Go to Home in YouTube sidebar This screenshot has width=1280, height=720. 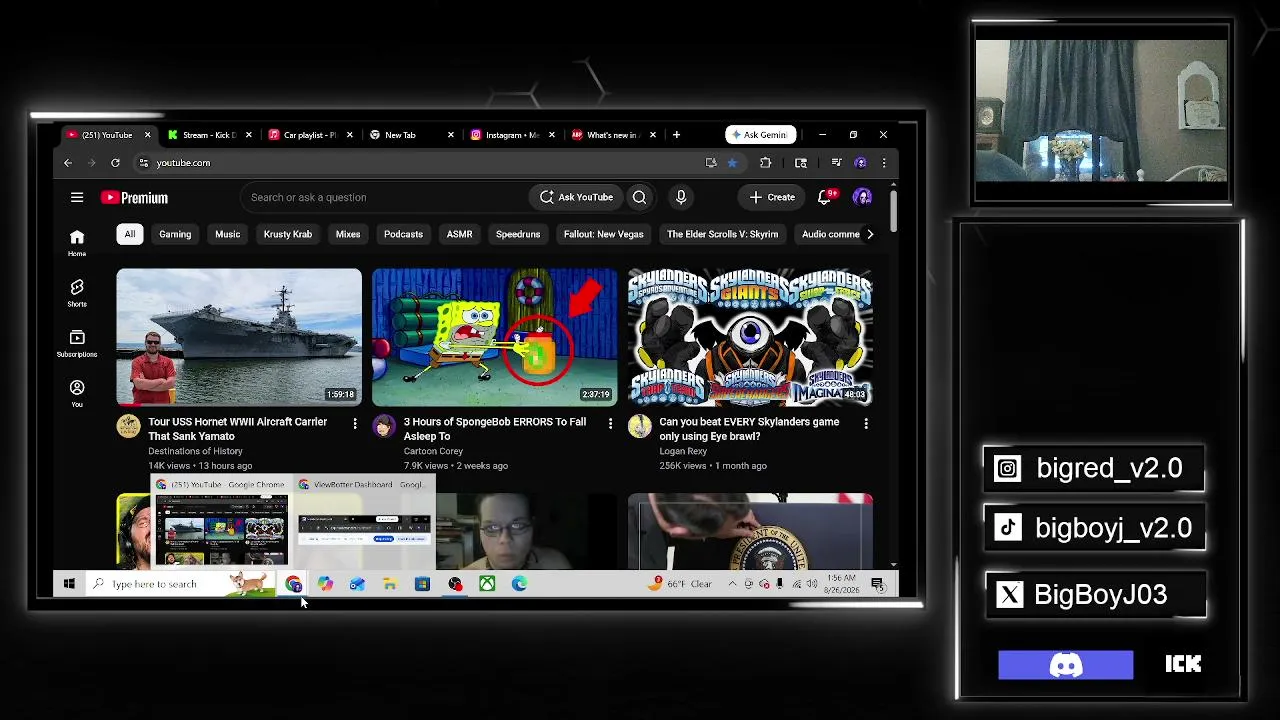(x=77, y=242)
